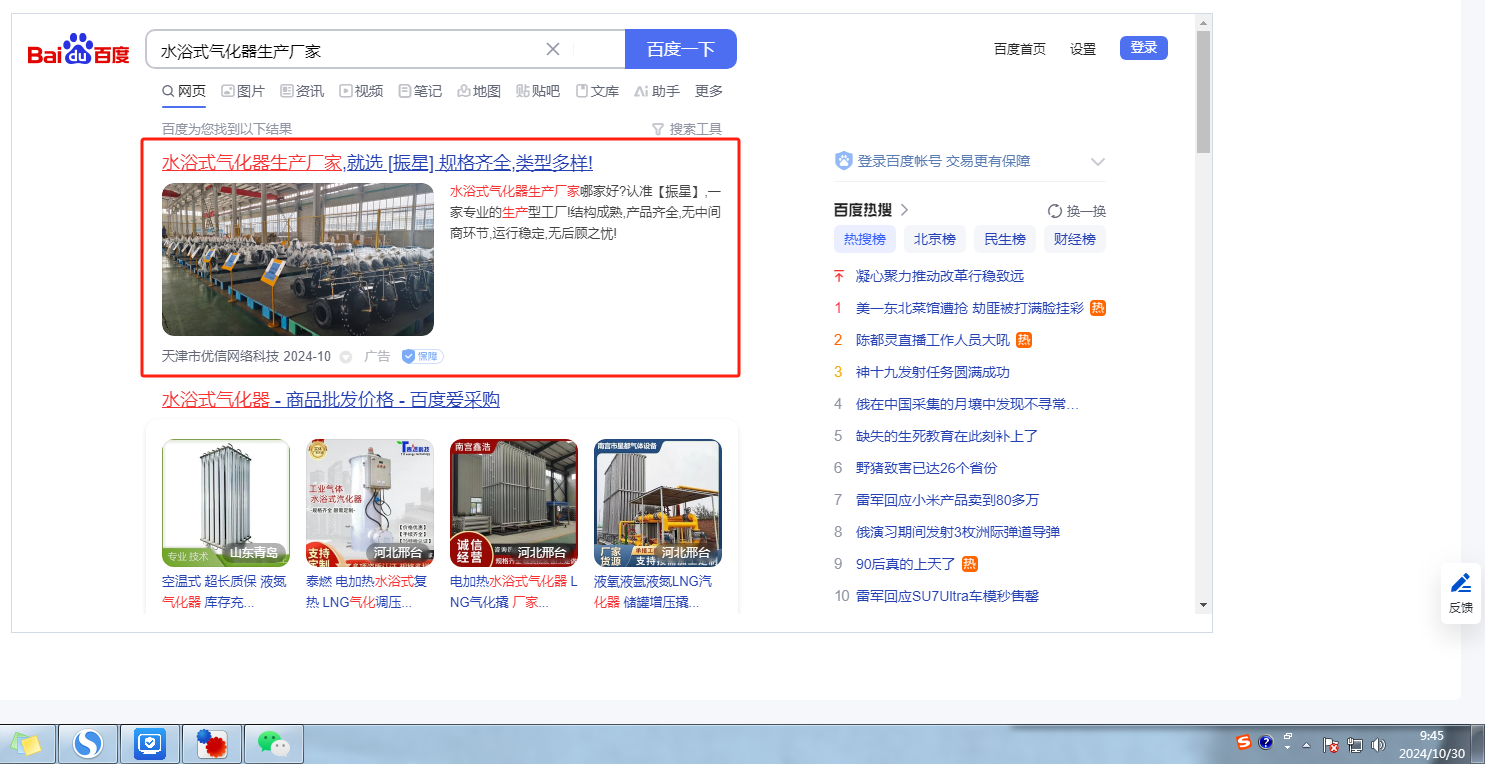Open hot search 野猪致害已达26个省份
Viewport: 1485px width, 764px height.
pyautogui.click(x=926, y=468)
